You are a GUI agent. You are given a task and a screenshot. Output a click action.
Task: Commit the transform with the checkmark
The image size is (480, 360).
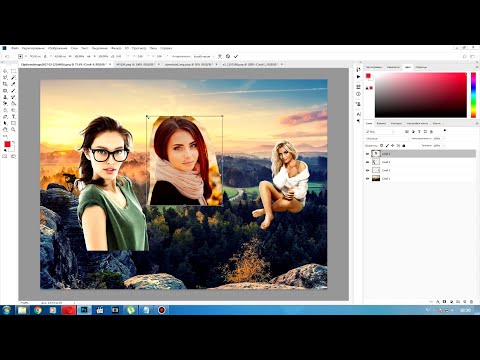236,56
